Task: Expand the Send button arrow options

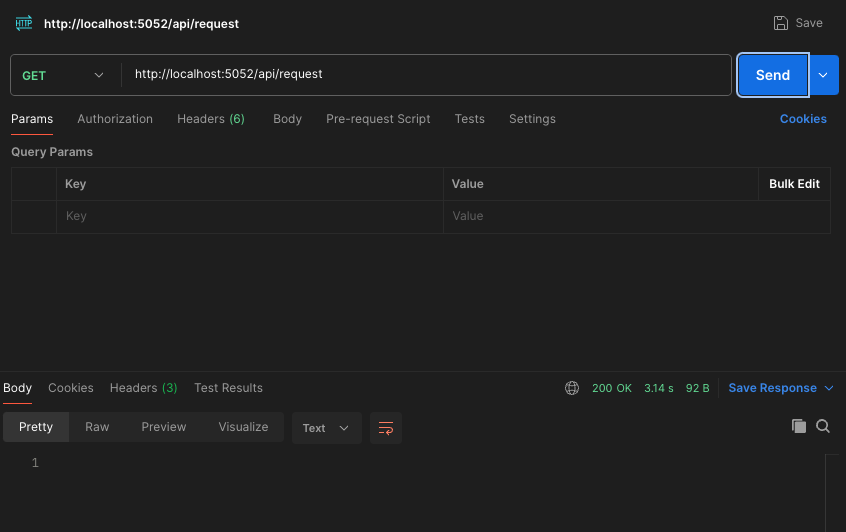Action: click(823, 75)
